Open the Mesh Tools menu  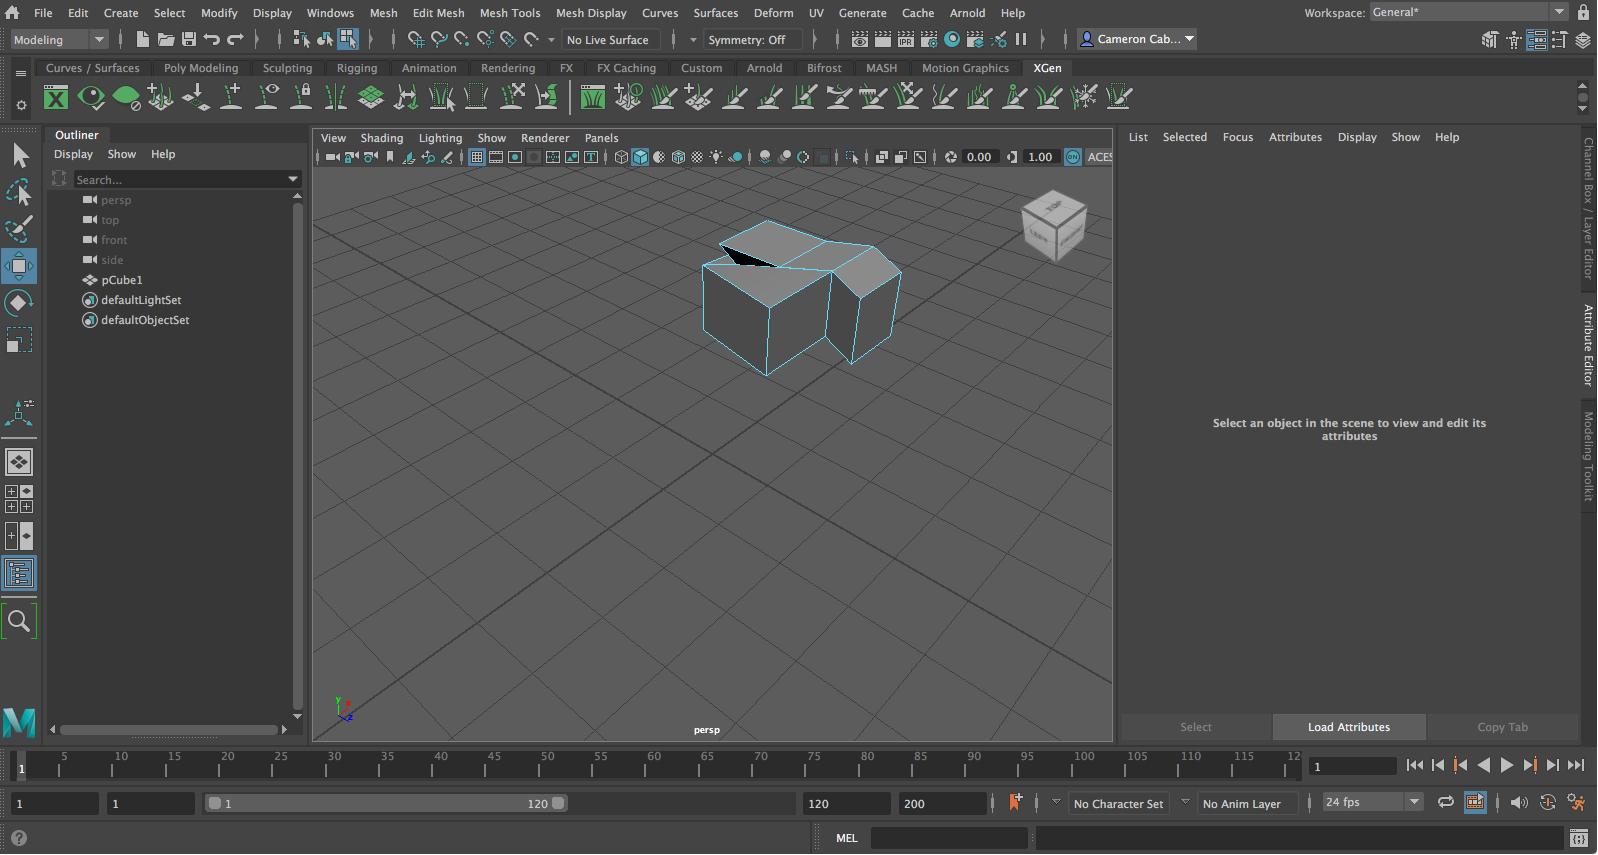[510, 13]
